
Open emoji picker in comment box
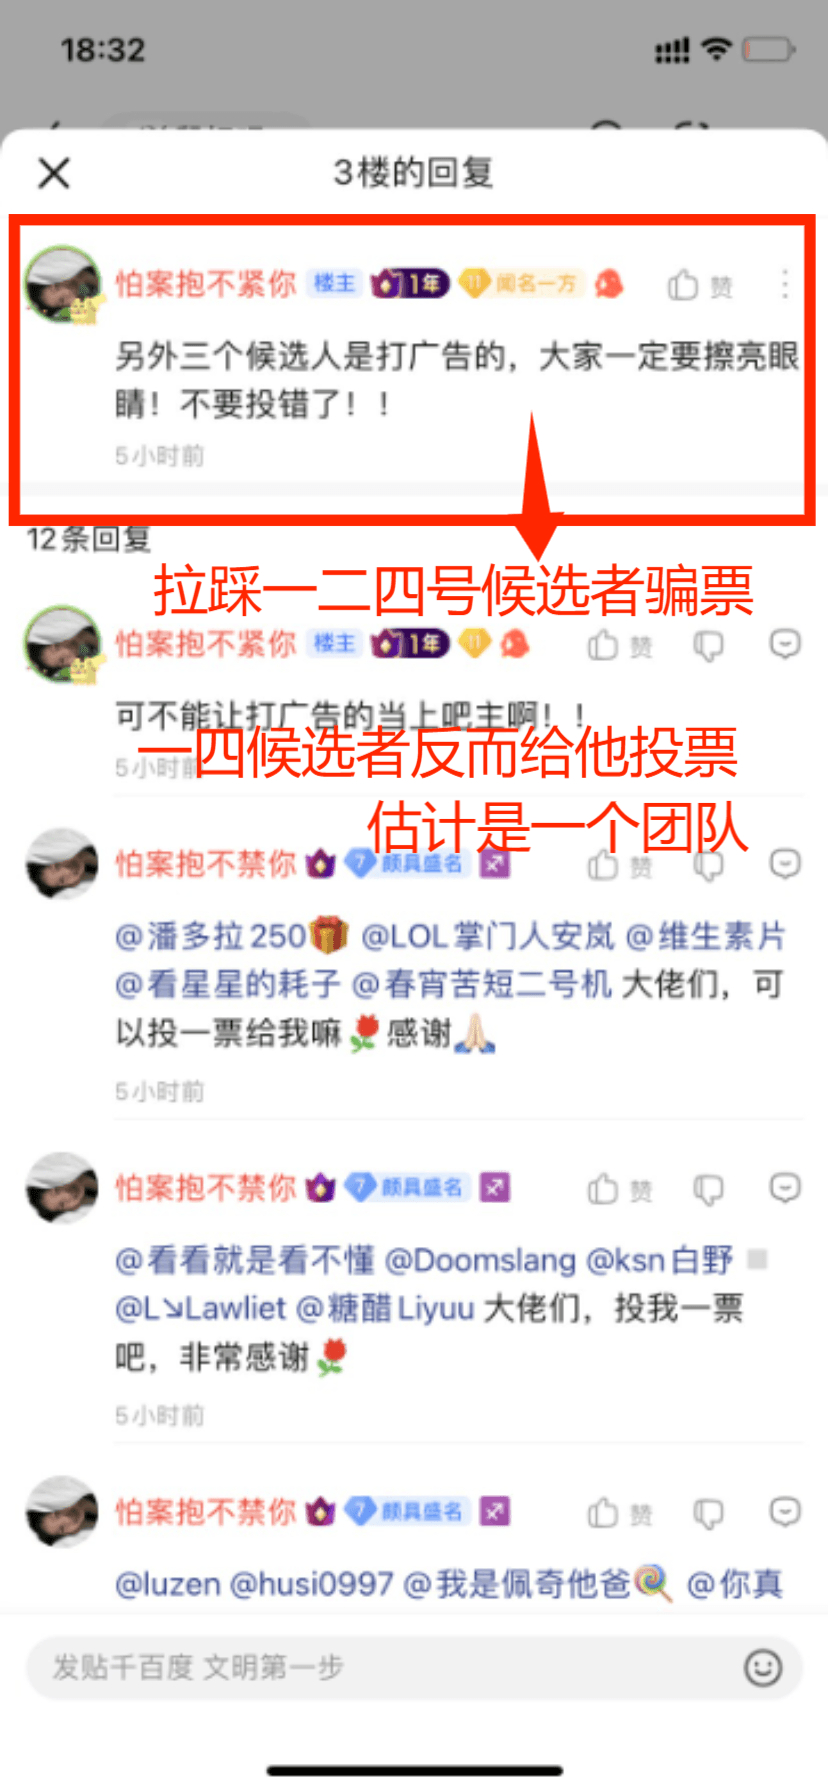[763, 1667]
